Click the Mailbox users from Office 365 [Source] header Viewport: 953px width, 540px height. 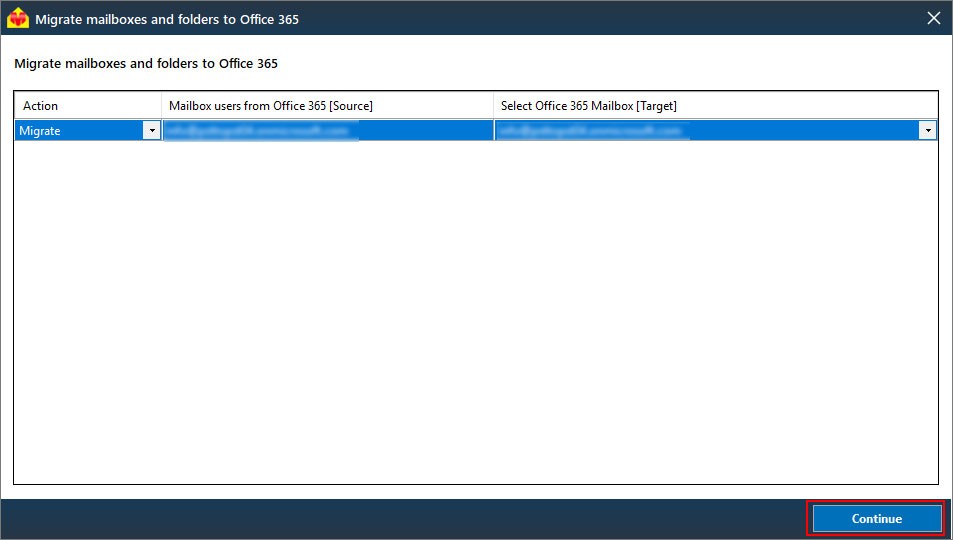tap(327, 106)
